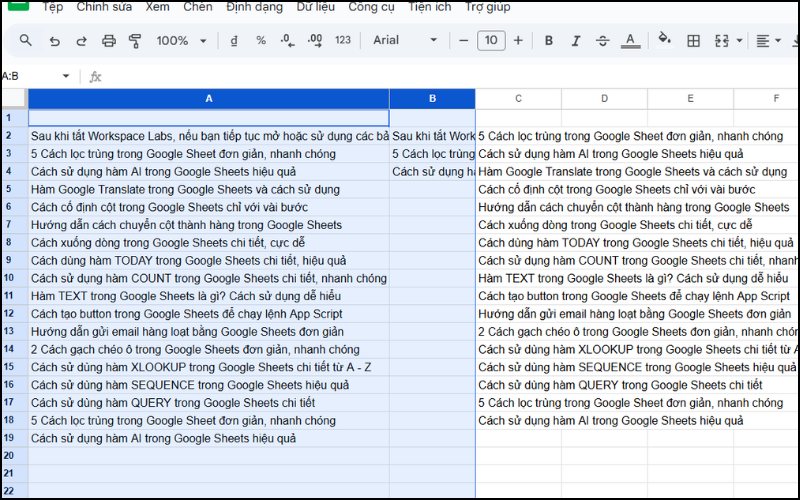Click the search icon in toolbar
The width and height of the screenshot is (800, 500).
pyautogui.click(x=26, y=41)
